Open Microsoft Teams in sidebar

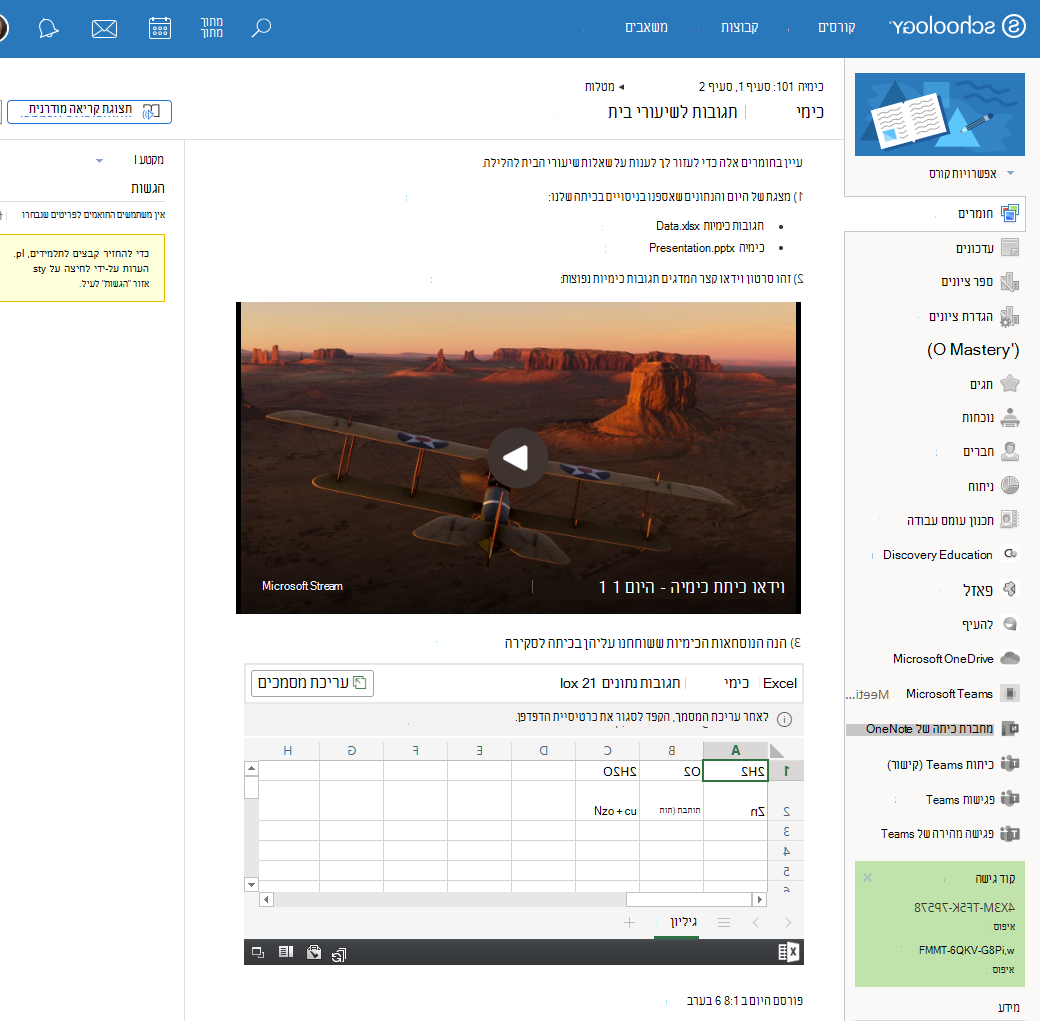[x=949, y=693]
